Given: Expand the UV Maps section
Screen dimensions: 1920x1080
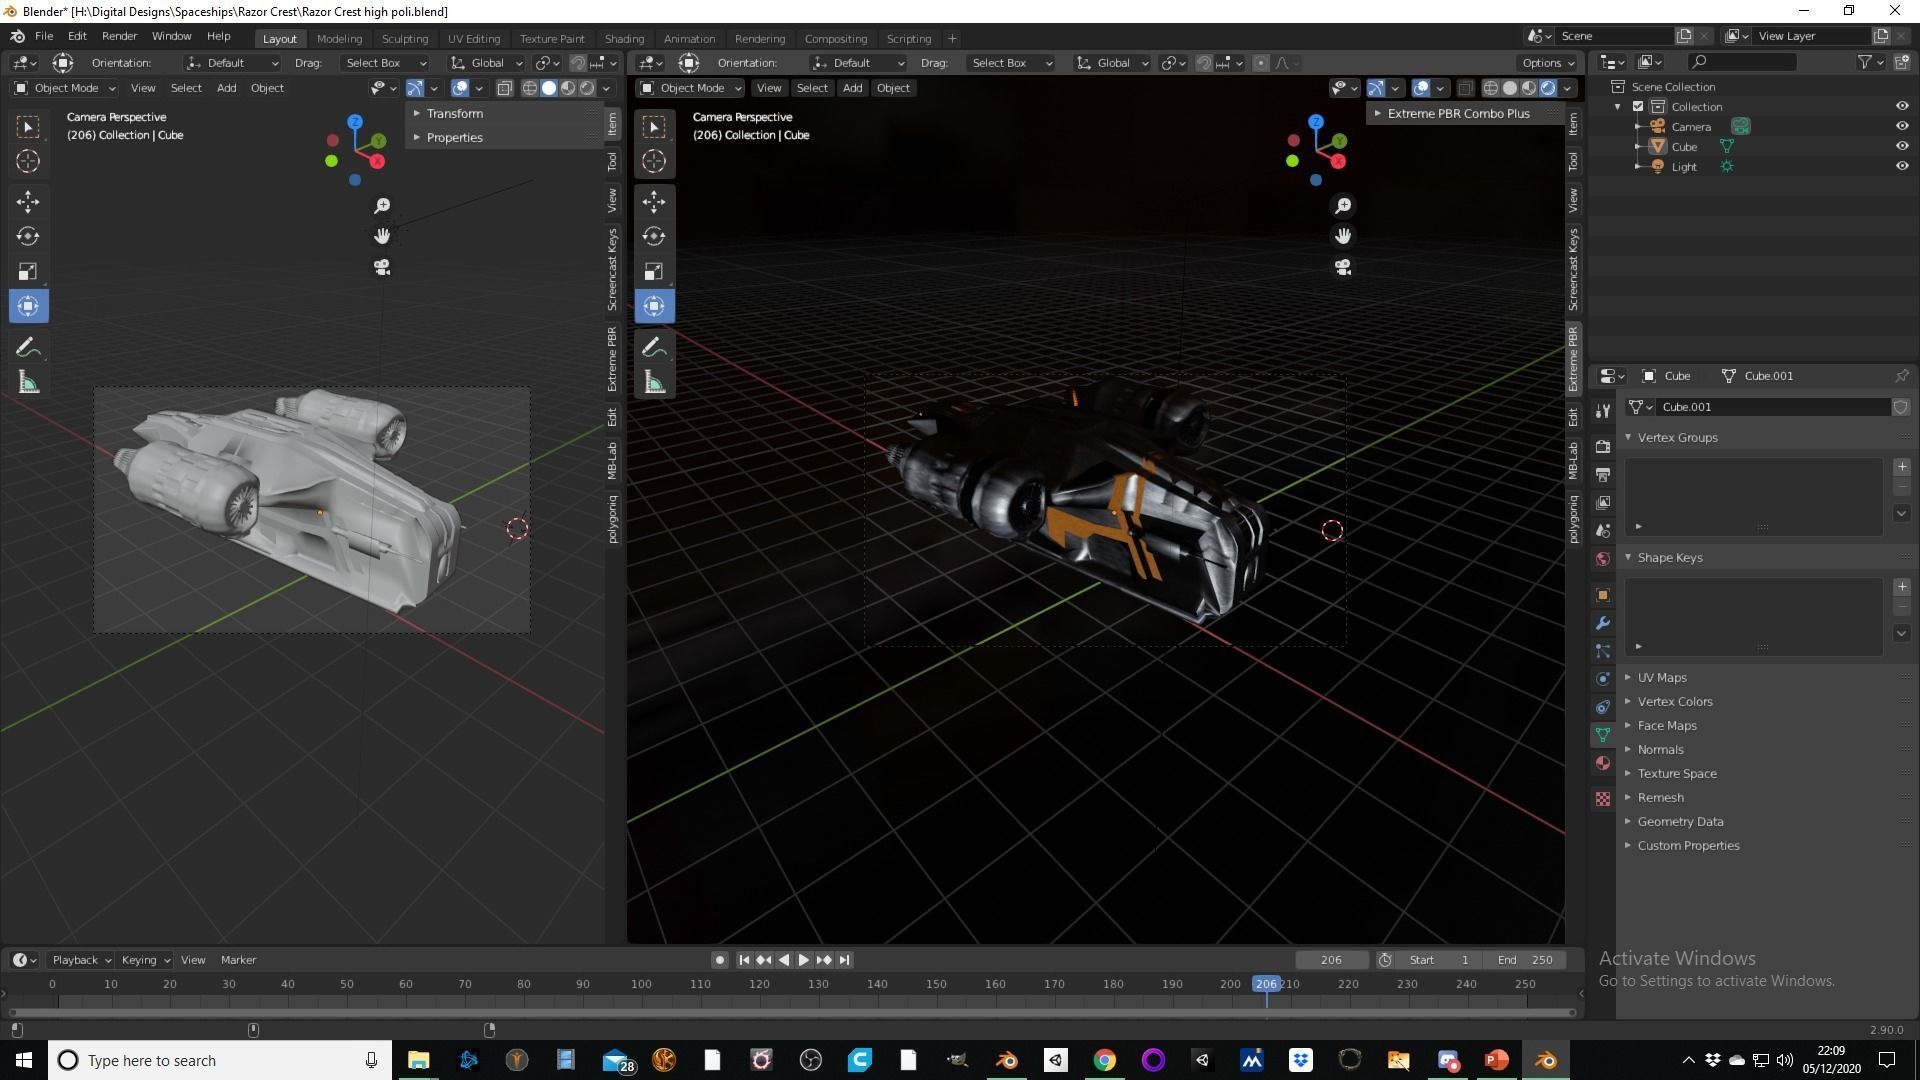Looking at the screenshot, I should (x=1661, y=678).
